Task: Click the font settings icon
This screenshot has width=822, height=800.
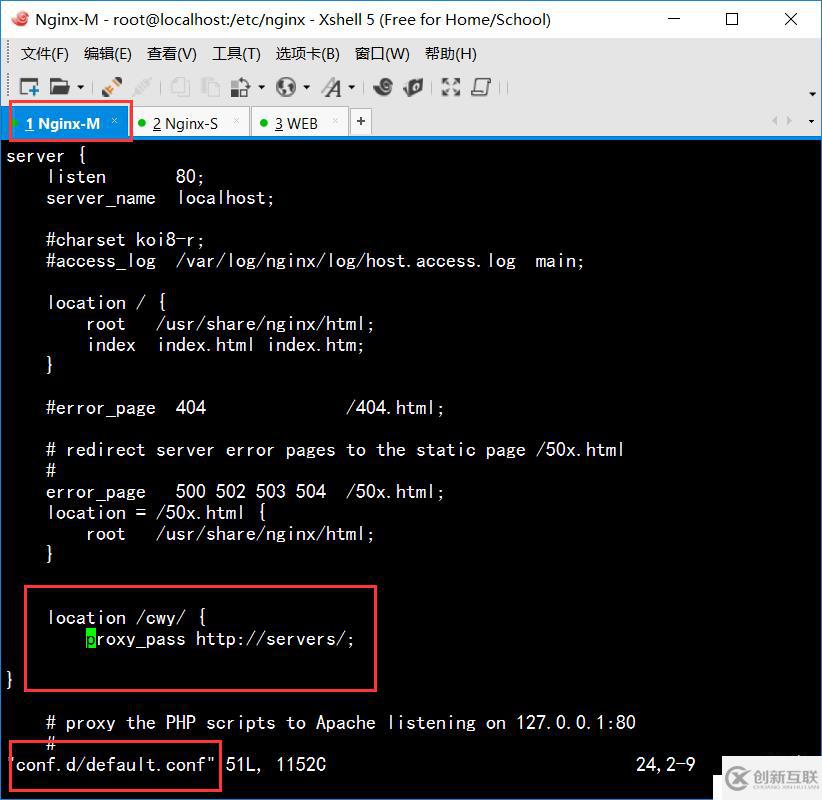Action: tap(332, 86)
